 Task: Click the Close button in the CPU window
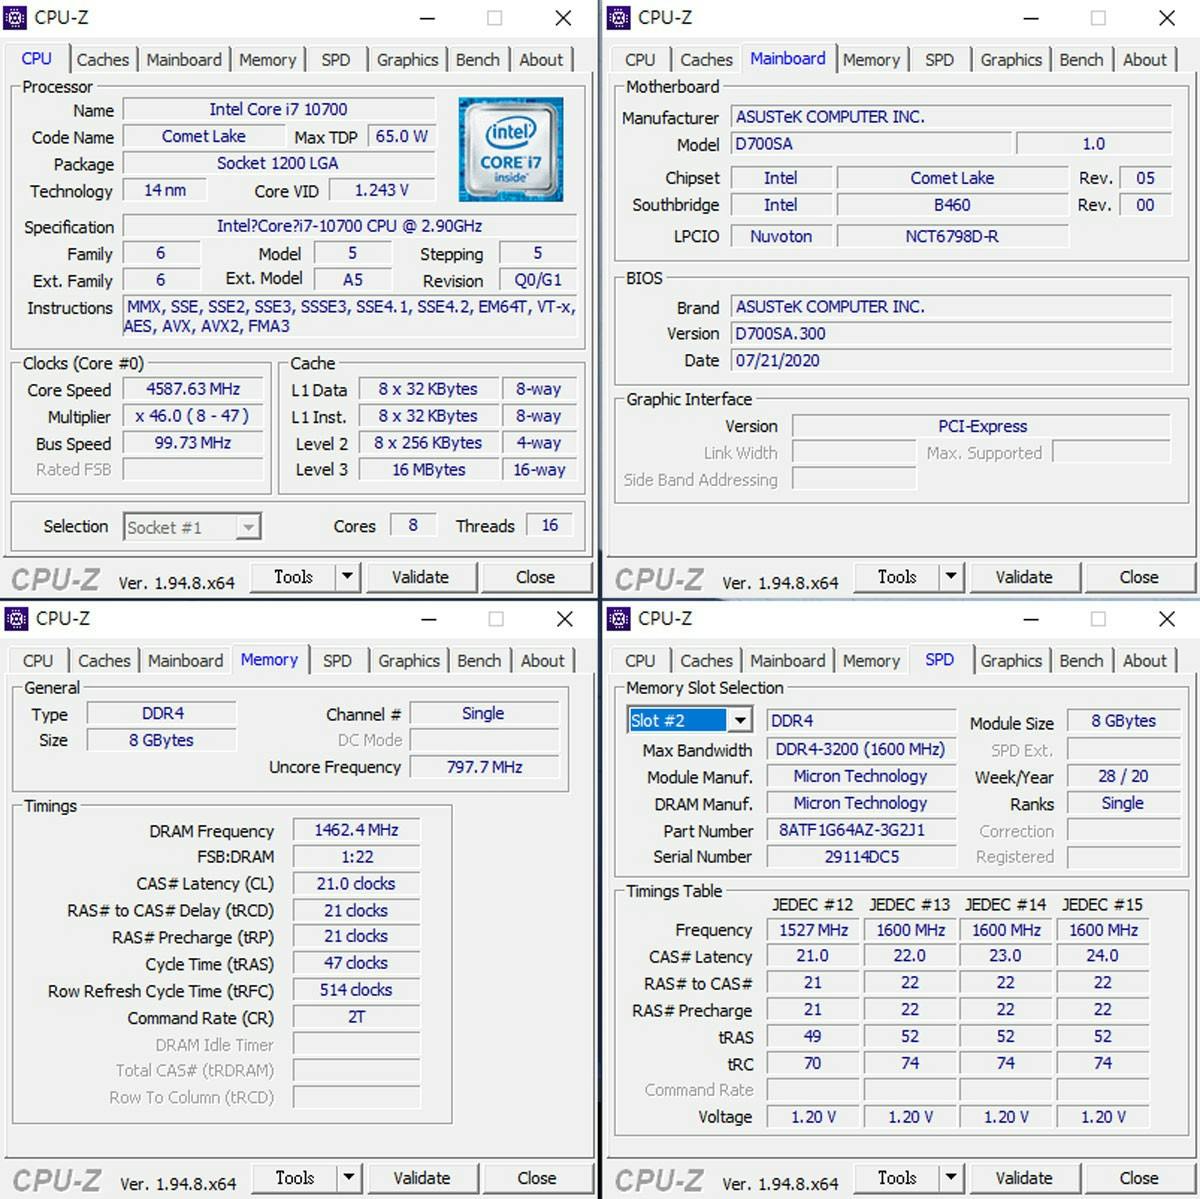pyautogui.click(x=535, y=576)
